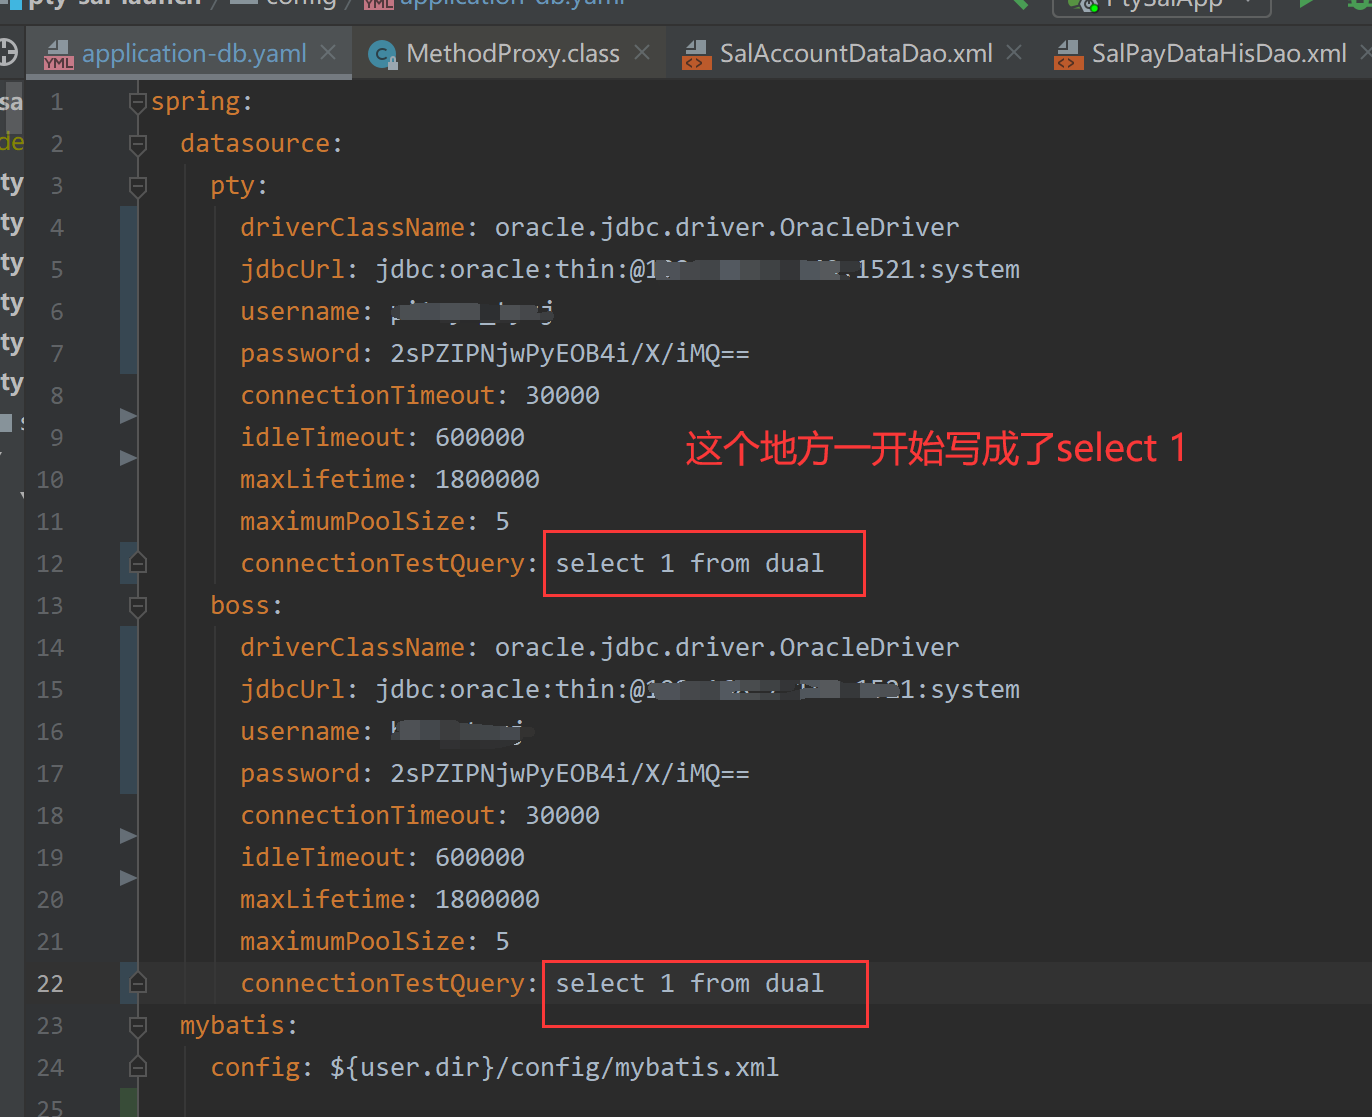This screenshot has height=1117, width=1372.
Task: Click the class icon on MethodProxy.class tab
Action: click(381, 54)
